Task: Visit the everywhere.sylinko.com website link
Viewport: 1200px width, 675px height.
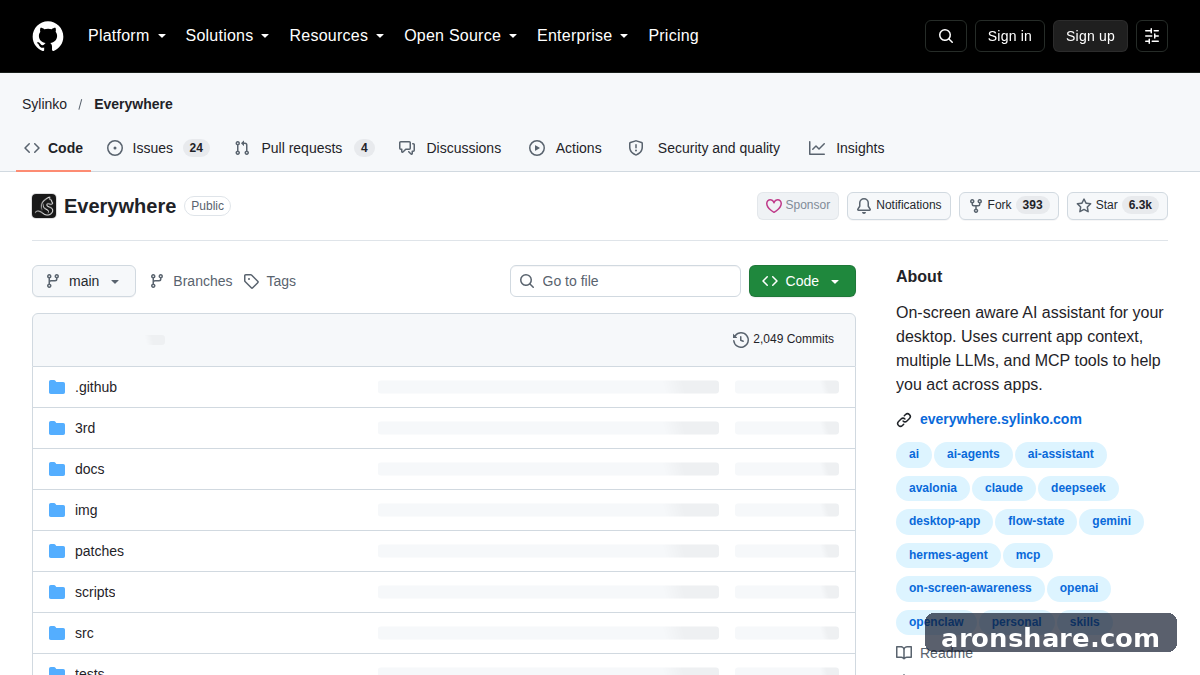Action: point(1001,419)
